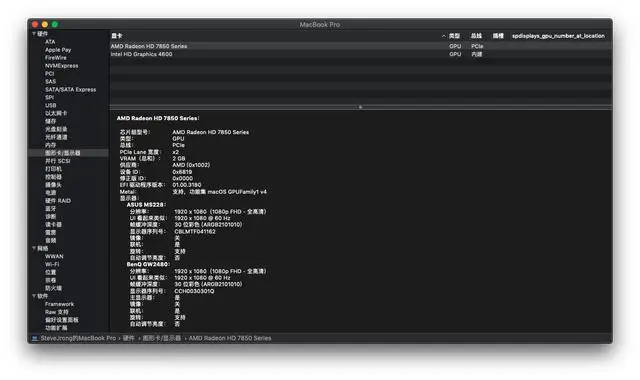
Task: Select USB in the hardware list
Action: 51,105
